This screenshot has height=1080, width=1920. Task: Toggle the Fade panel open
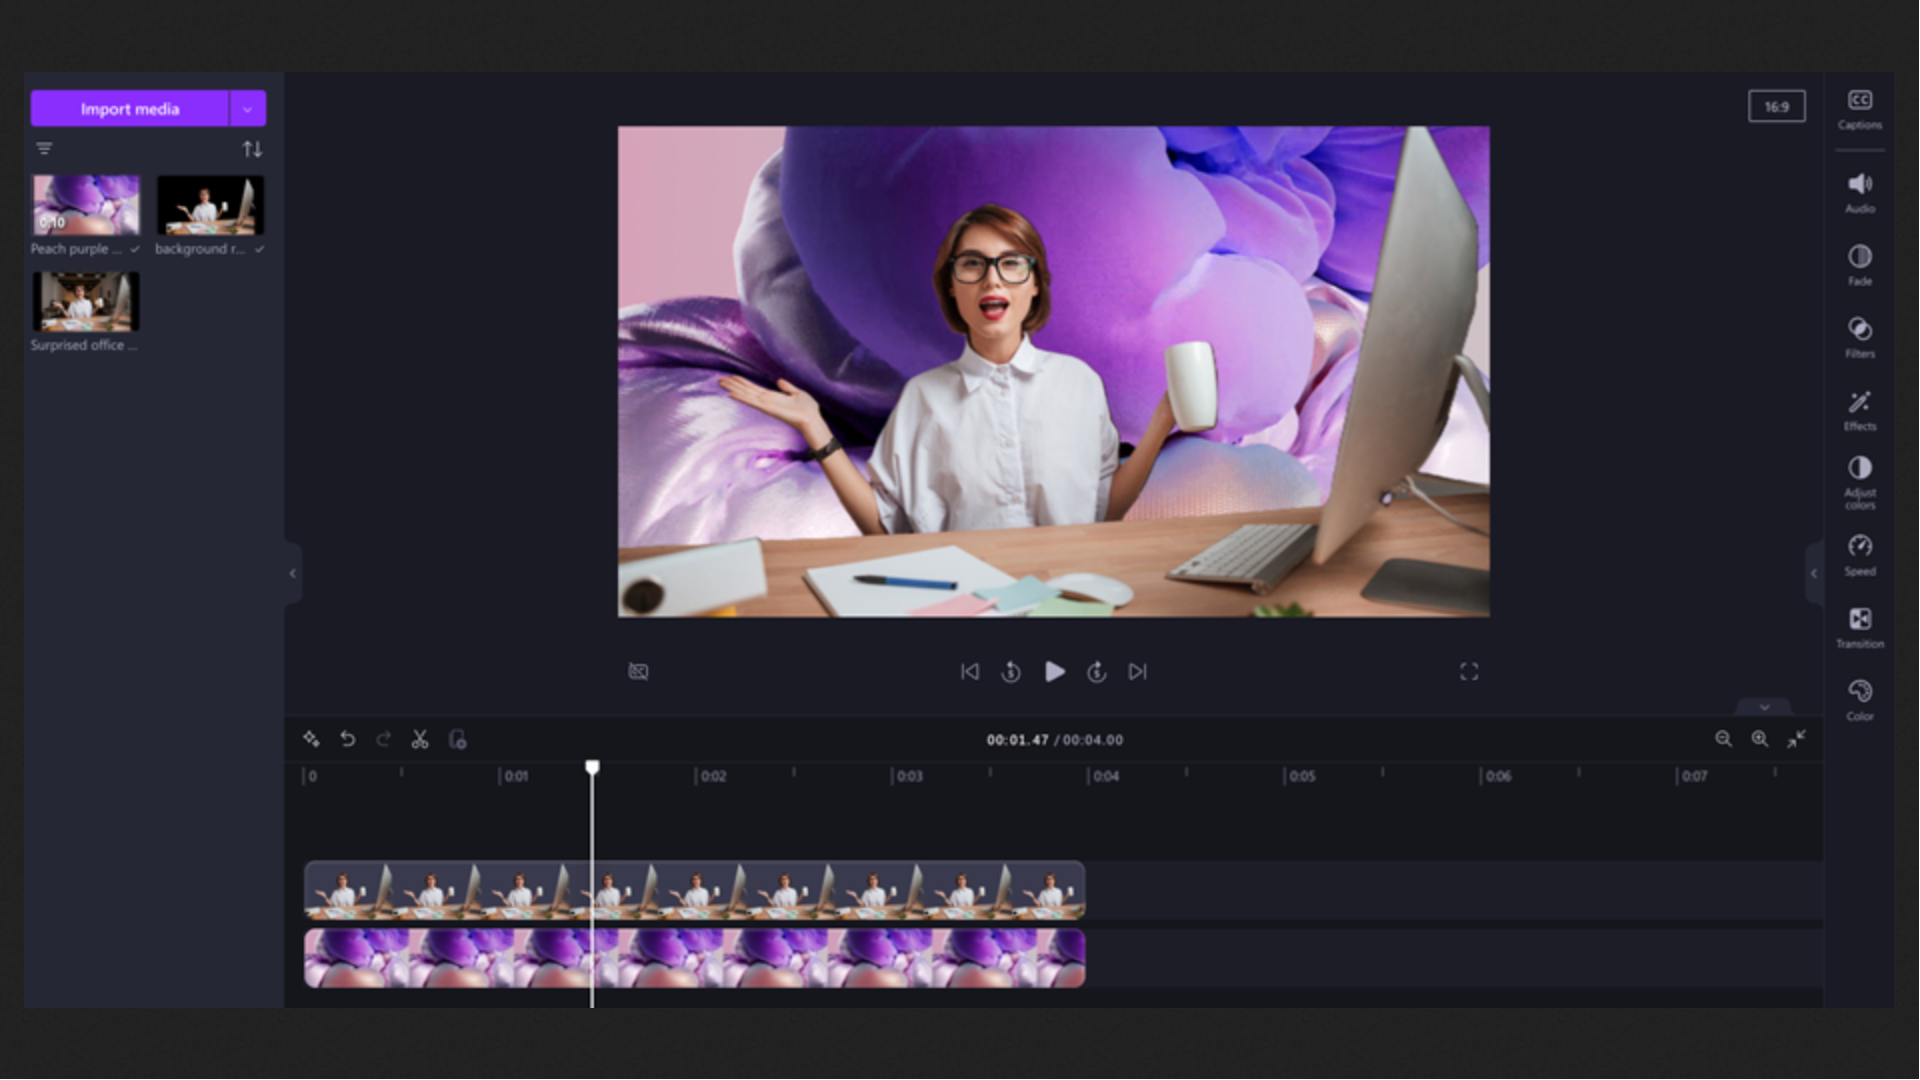coord(1859,263)
